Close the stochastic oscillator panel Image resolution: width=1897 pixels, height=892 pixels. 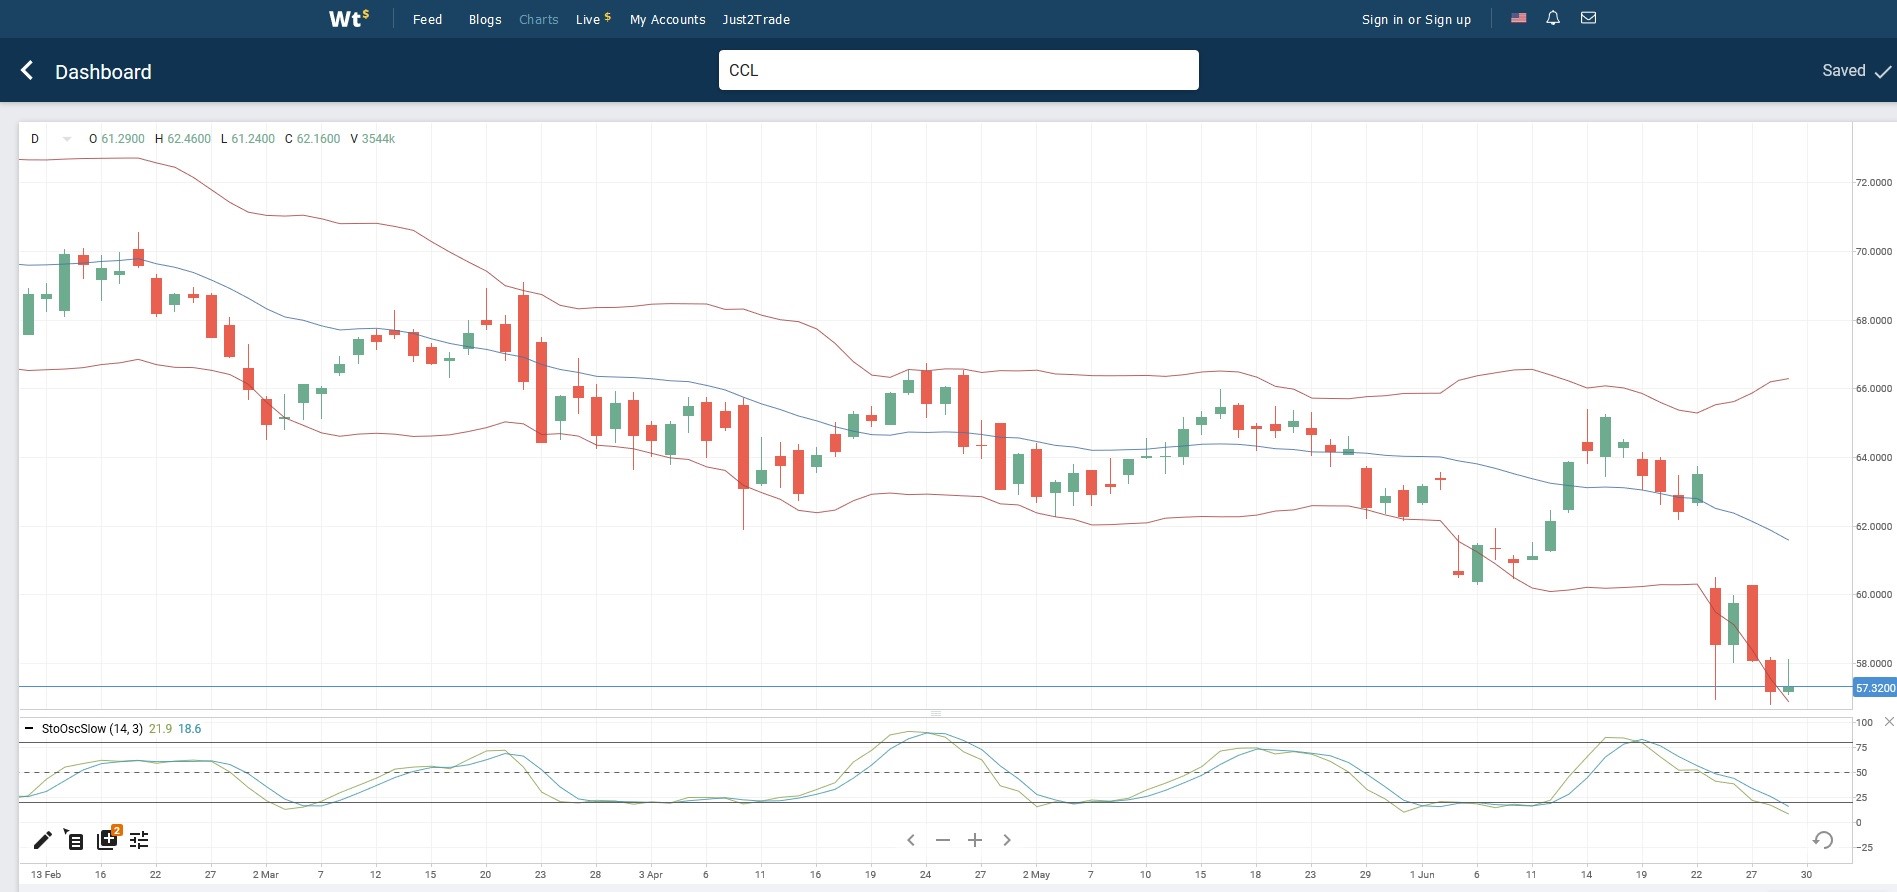[x=1889, y=722]
